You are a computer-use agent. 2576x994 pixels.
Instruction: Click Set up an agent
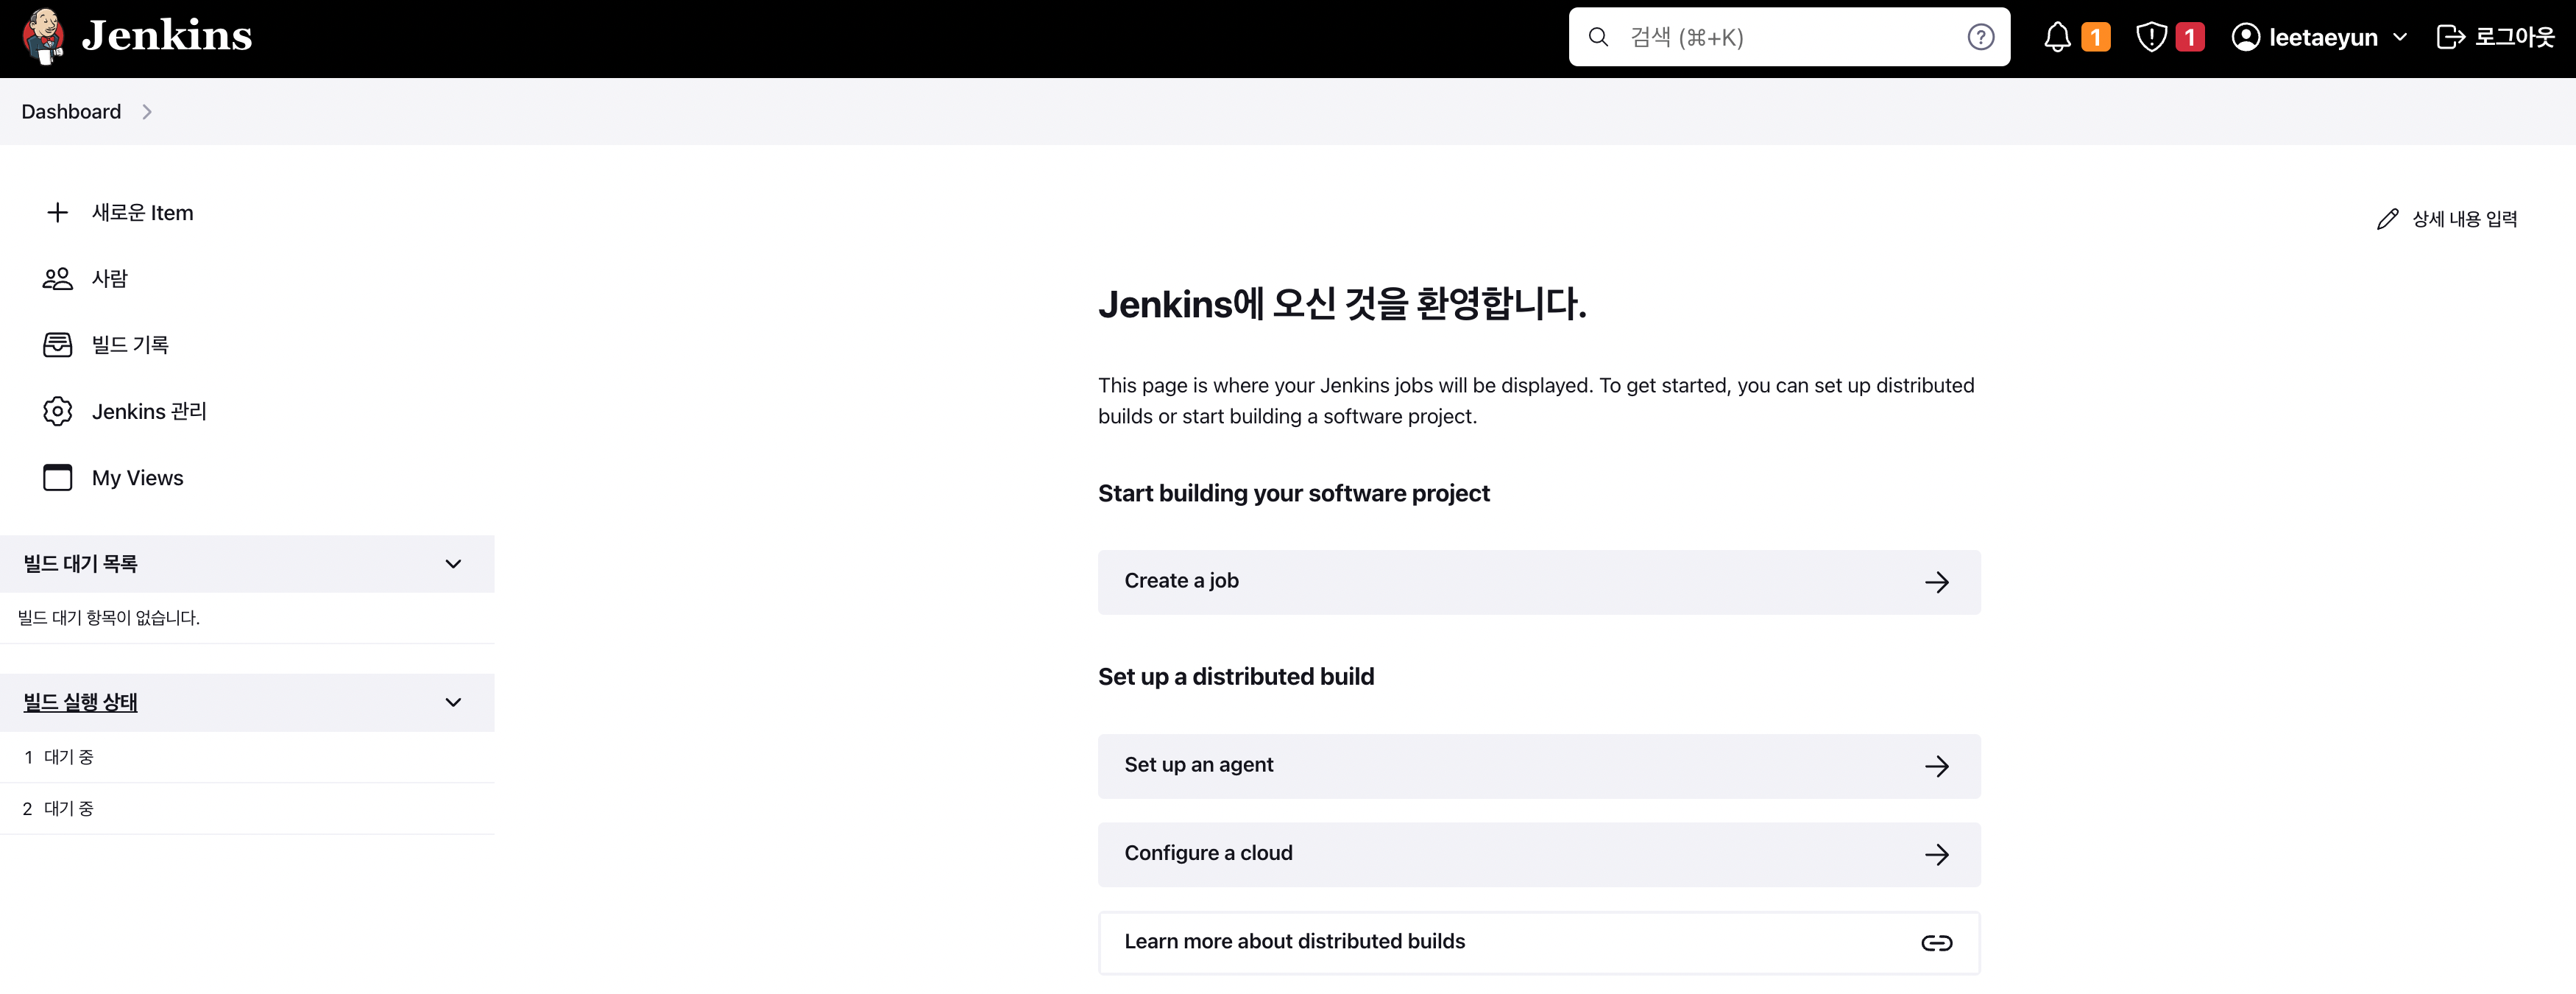[1538, 766]
